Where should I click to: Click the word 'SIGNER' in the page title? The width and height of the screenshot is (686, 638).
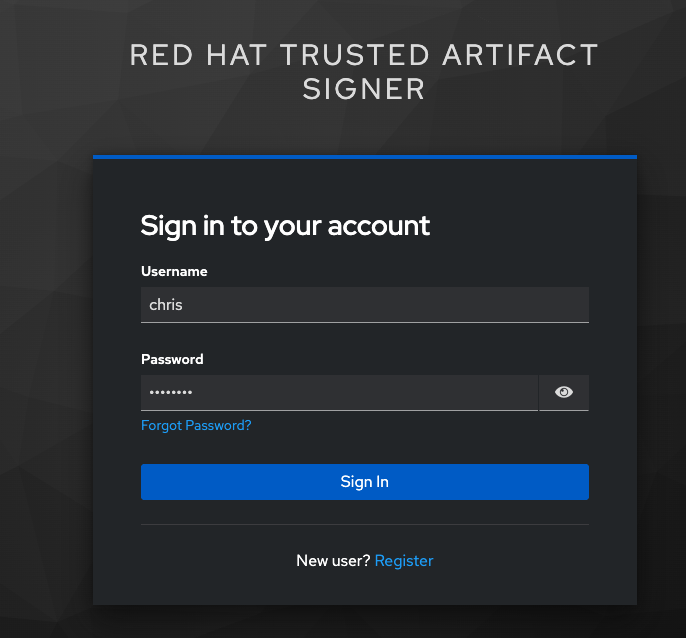tap(364, 88)
